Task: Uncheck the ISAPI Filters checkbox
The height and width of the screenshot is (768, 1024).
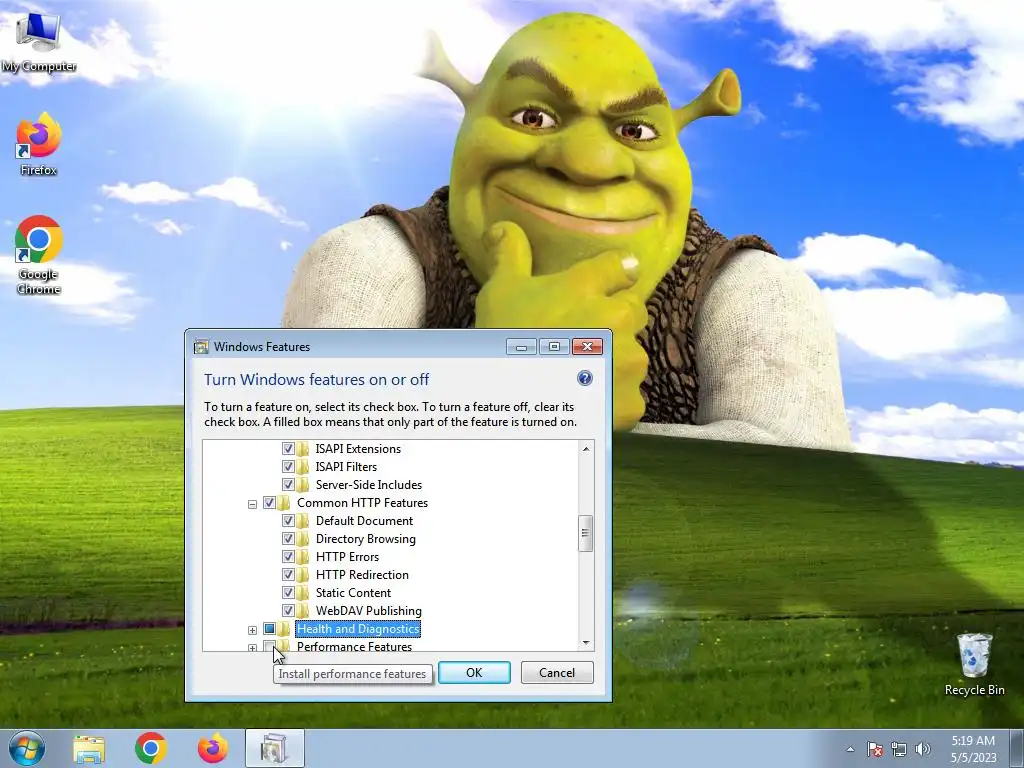Action: (x=288, y=466)
